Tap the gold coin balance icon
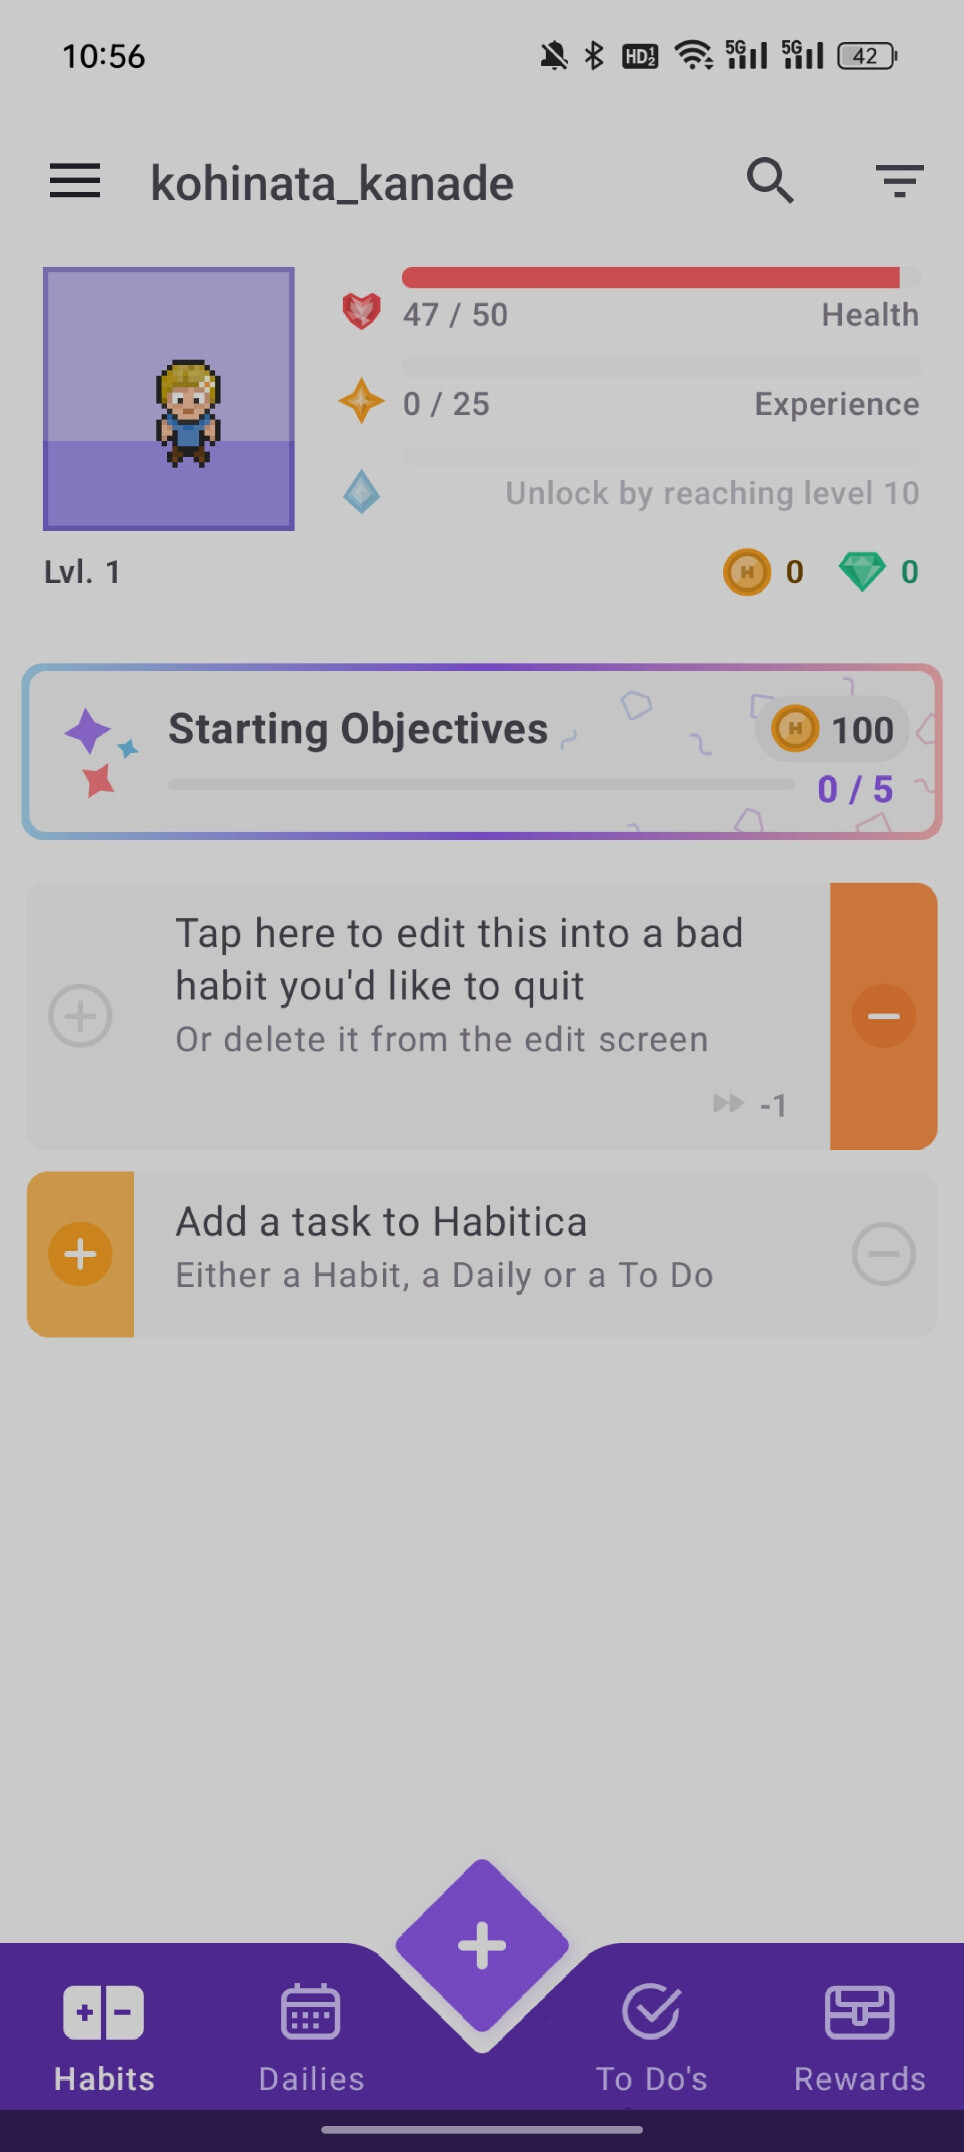964x2152 pixels. [x=746, y=572]
